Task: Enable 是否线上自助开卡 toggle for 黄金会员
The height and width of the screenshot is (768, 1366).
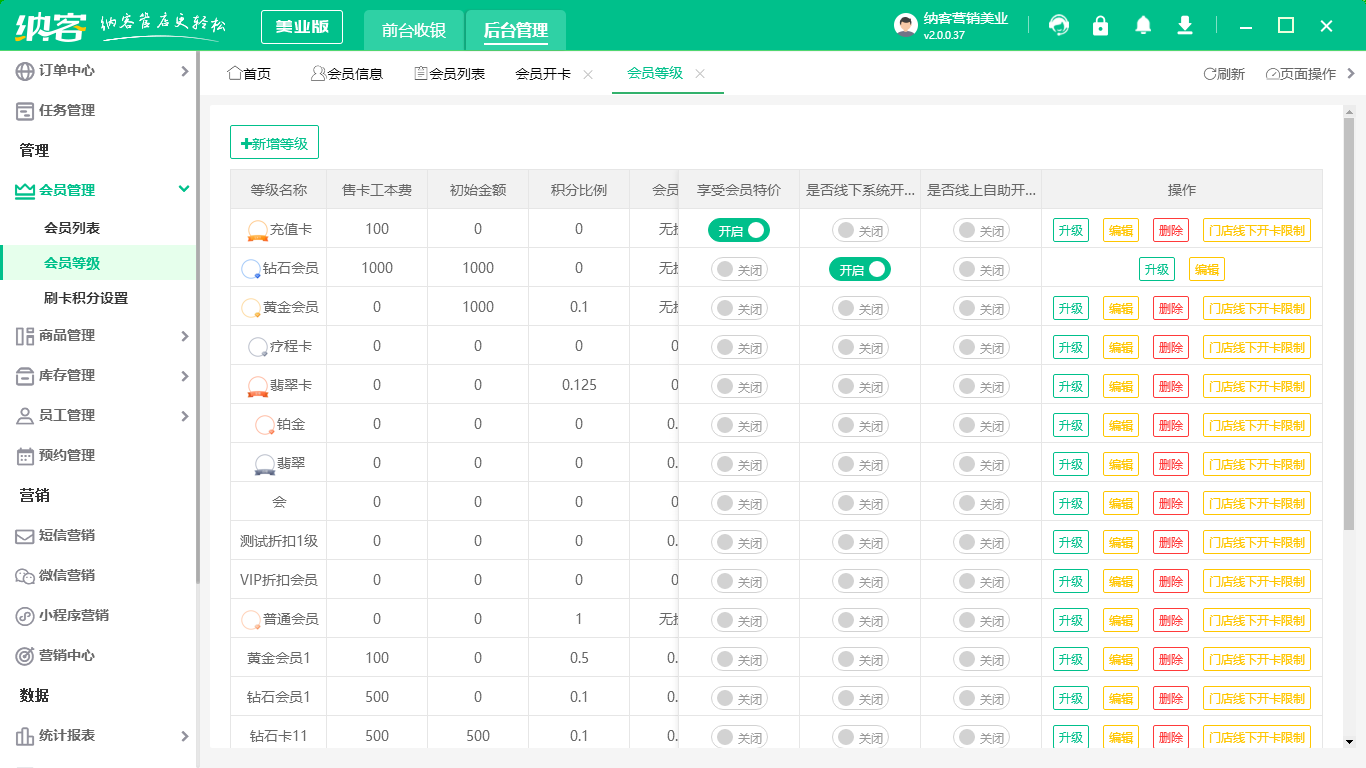Action: (x=980, y=308)
